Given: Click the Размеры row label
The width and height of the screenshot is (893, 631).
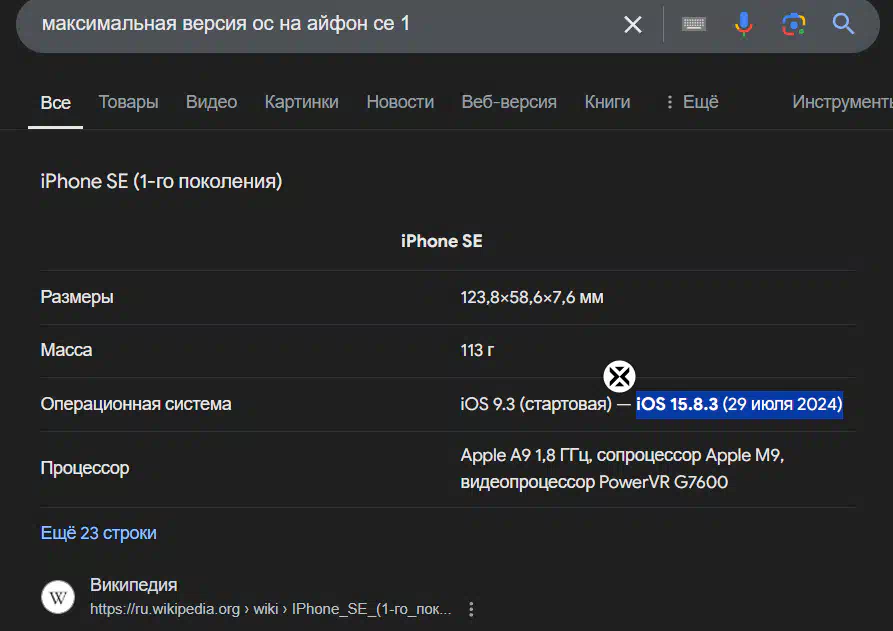Looking at the screenshot, I should point(77,297).
